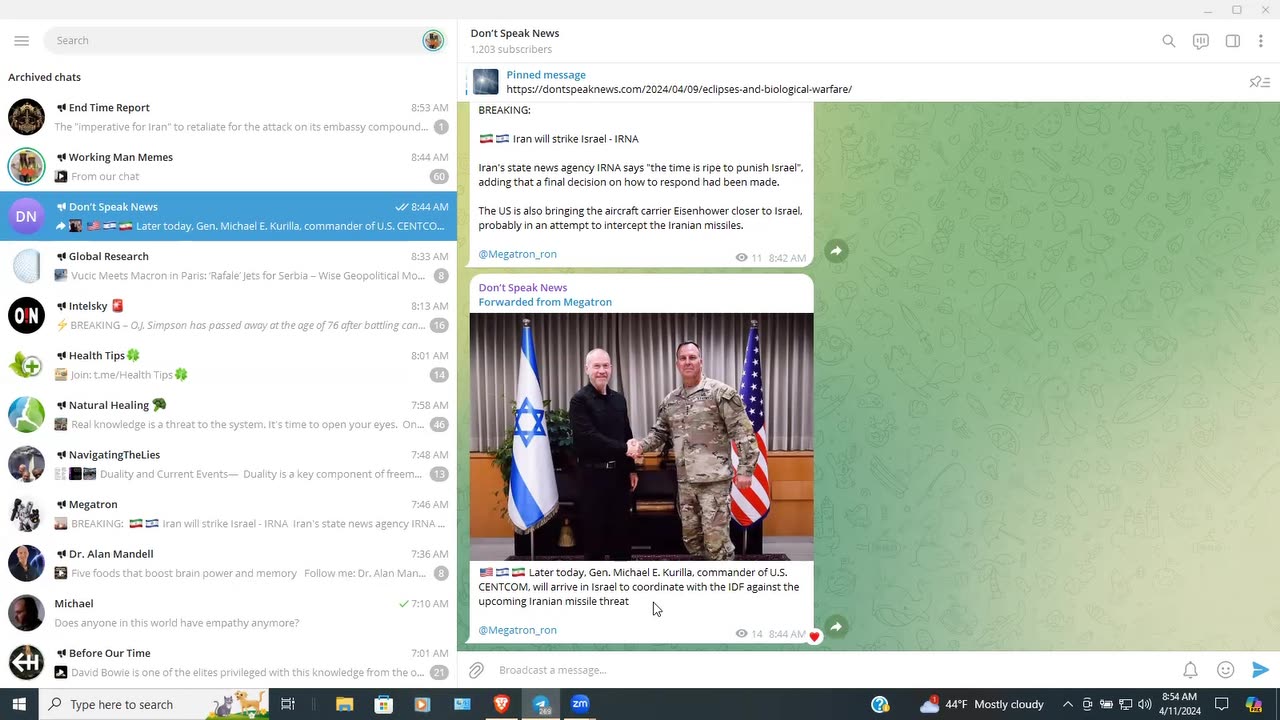Open the channel's more options menu
This screenshot has width=1280, height=720.
coord(1262,41)
